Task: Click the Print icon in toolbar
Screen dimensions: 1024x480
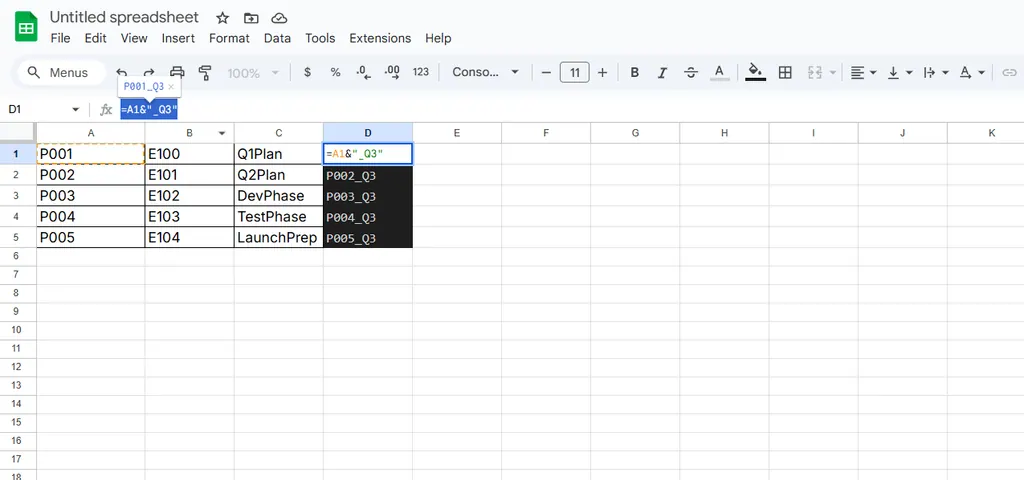Action: 178,72
